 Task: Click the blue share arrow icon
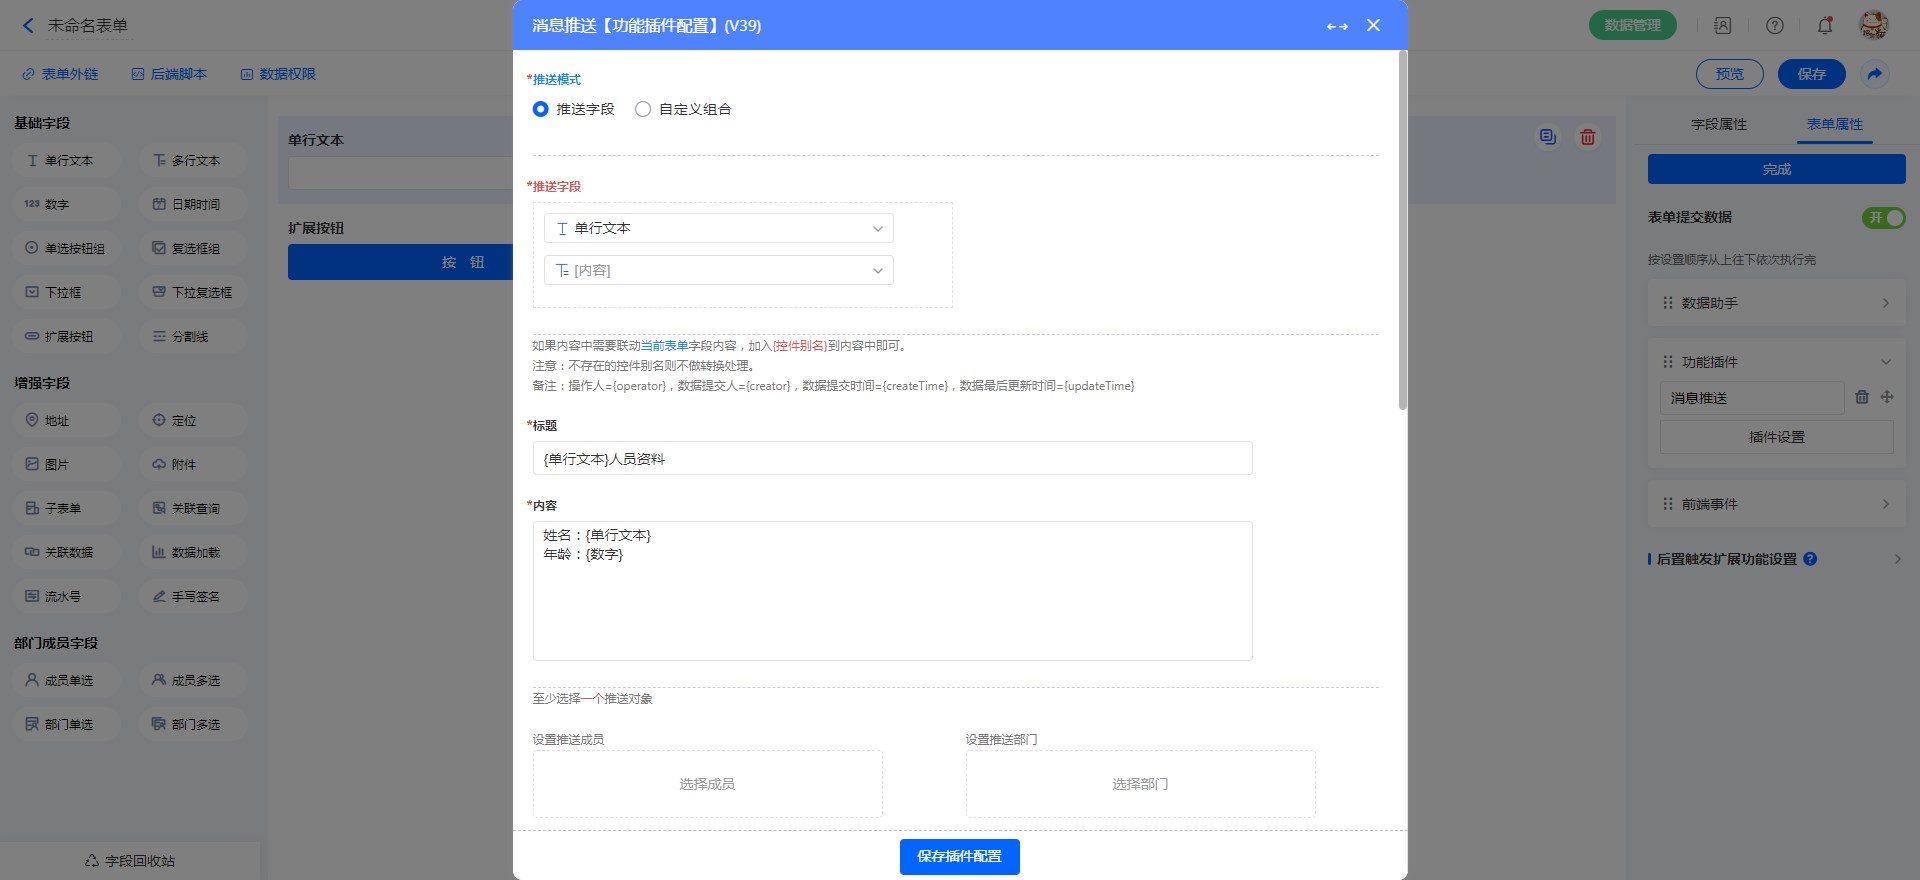[x=1874, y=74]
